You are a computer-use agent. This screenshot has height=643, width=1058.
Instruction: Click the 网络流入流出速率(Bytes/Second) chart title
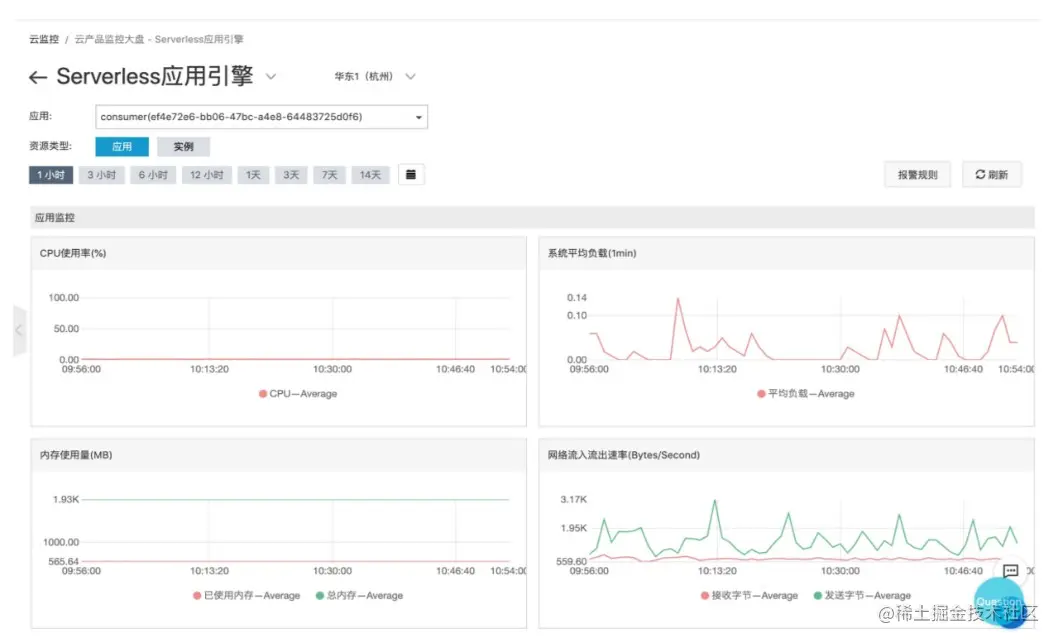[623, 455]
